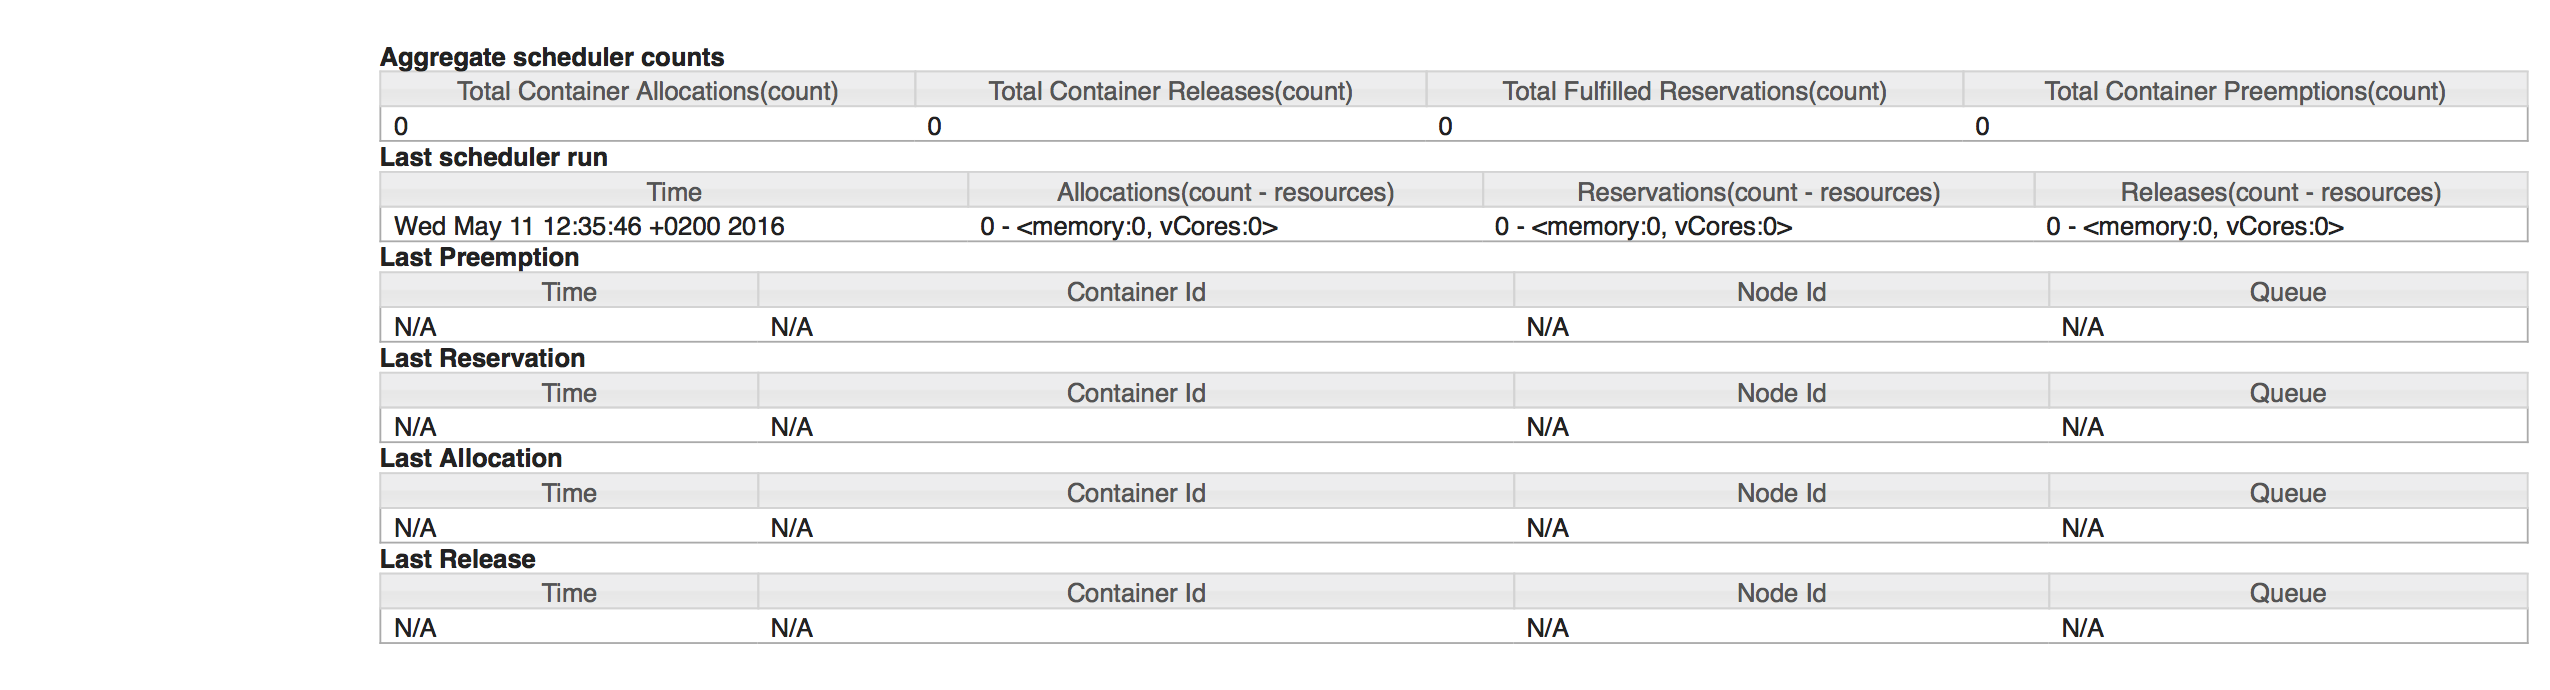Screen dimensions: 2550x690
Task: Click the Node Id header under Last Release
Action: 1781,593
